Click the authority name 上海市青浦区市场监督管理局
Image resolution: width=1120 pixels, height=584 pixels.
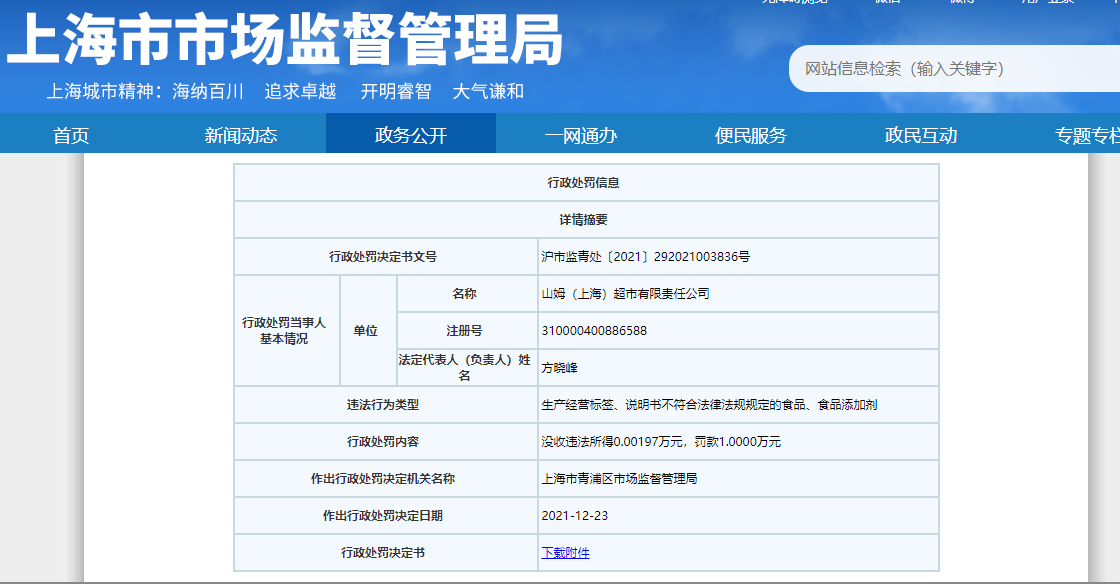(x=619, y=478)
